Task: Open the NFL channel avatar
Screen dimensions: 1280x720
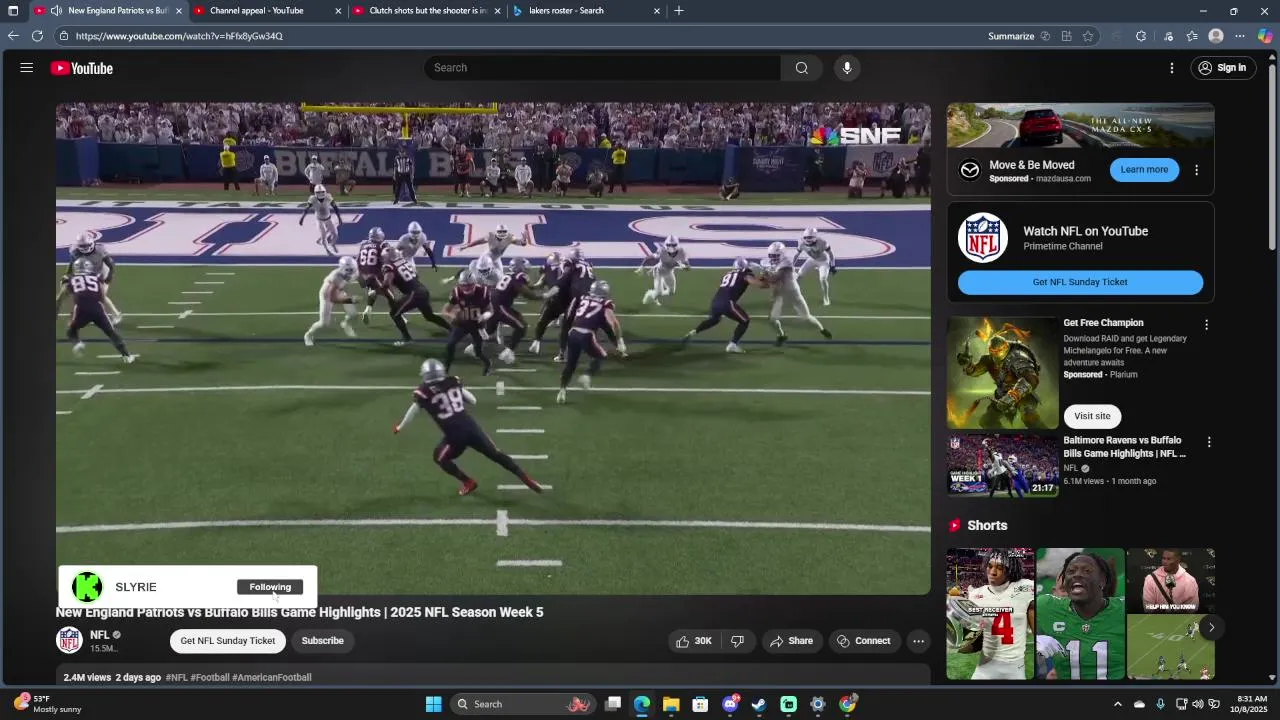Action: click(x=69, y=640)
